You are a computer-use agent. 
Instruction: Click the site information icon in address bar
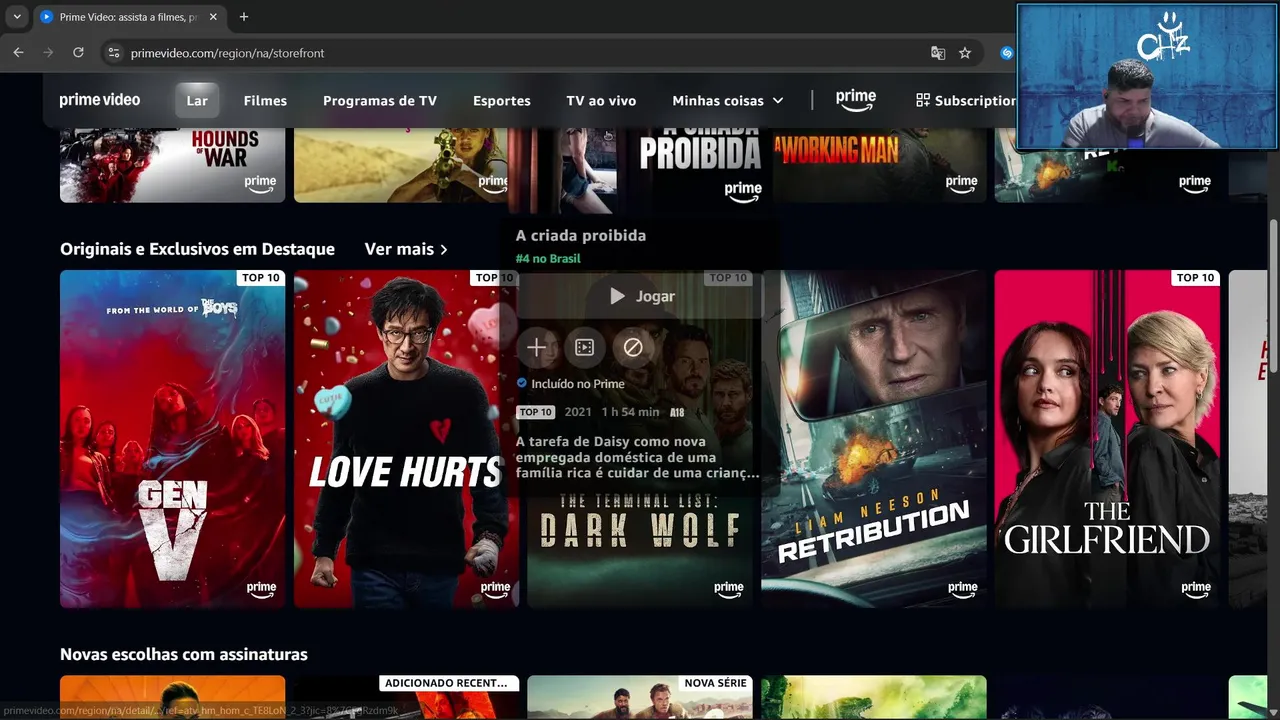coord(114,53)
